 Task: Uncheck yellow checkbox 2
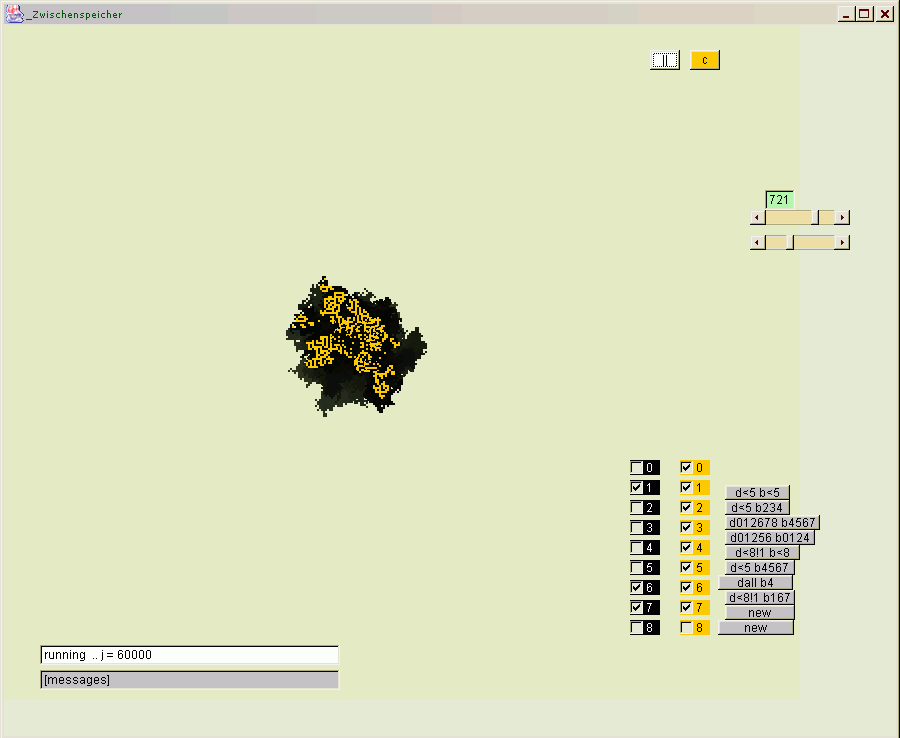point(686,508)
